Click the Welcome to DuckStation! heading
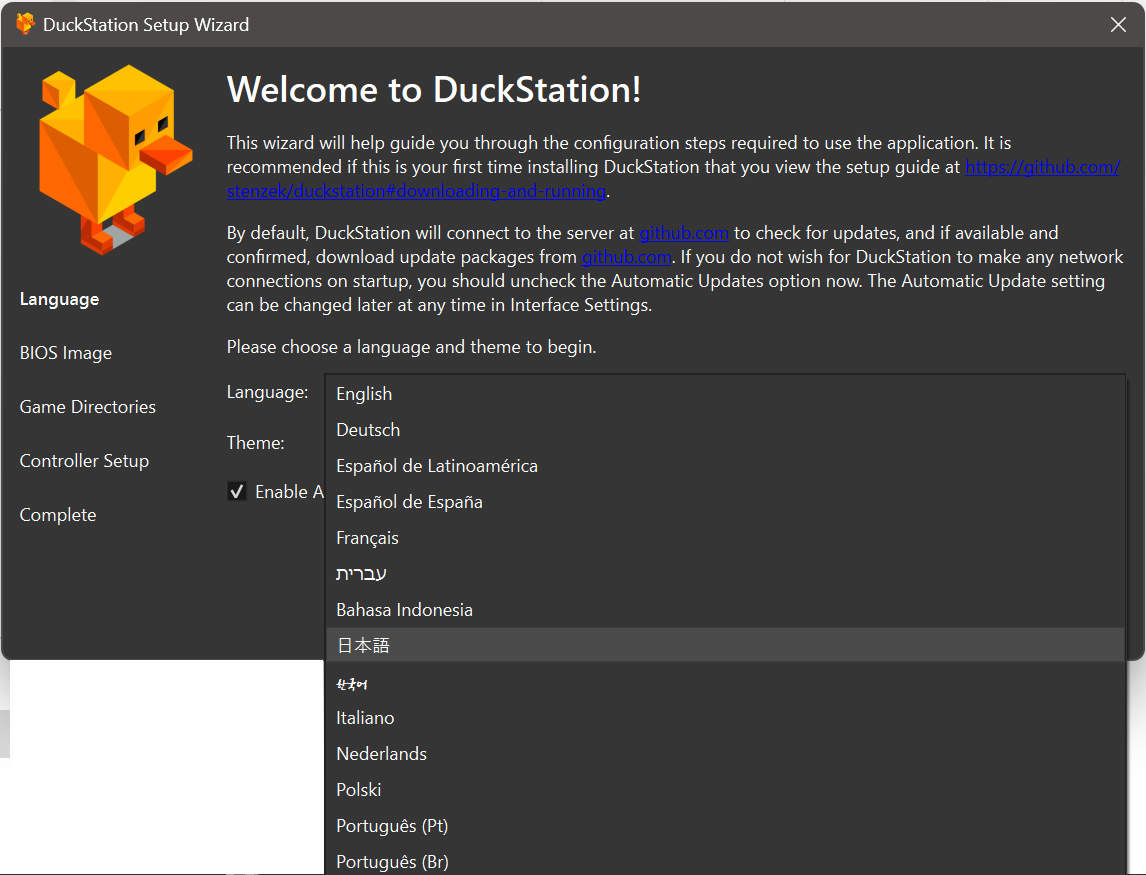This screenshot has height=875, width=1146. (434, 90)
